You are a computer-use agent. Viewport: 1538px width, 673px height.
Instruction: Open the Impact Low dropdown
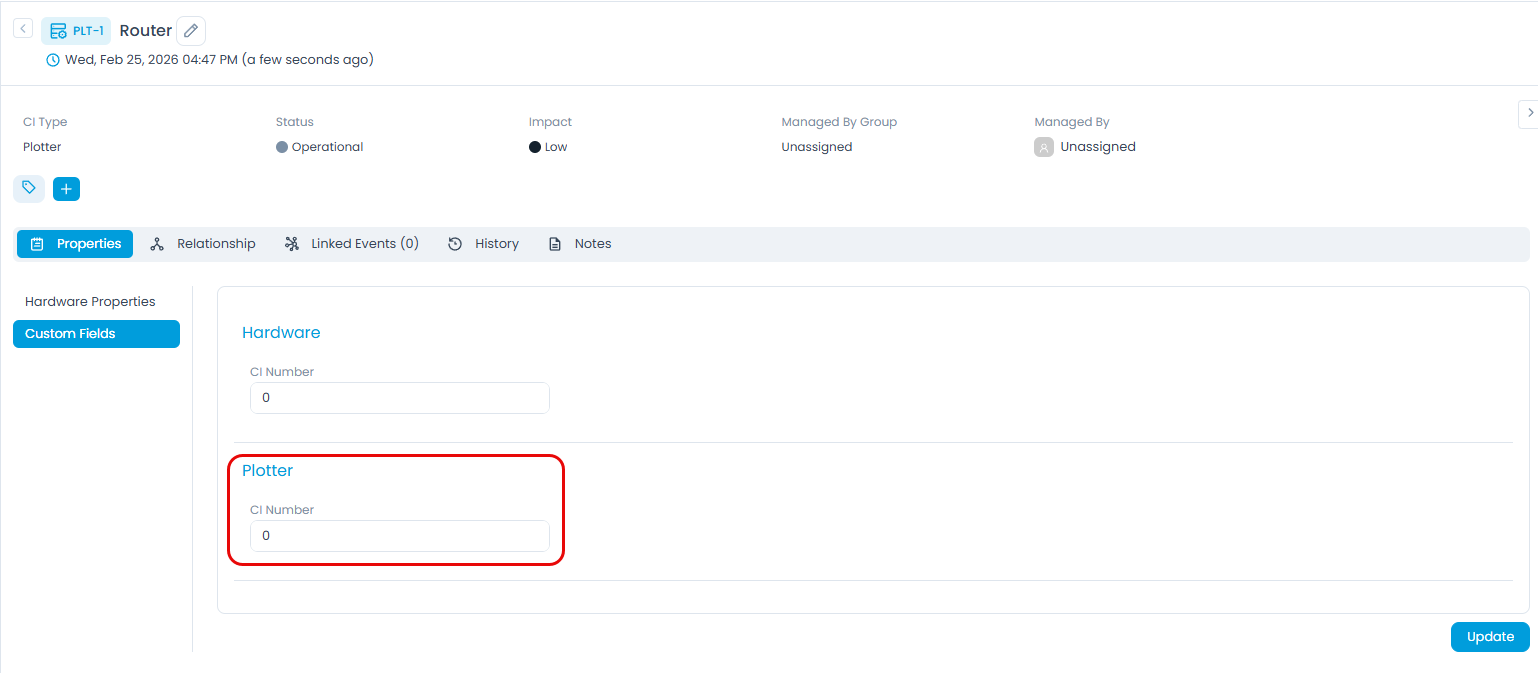(x=555, y=147)
